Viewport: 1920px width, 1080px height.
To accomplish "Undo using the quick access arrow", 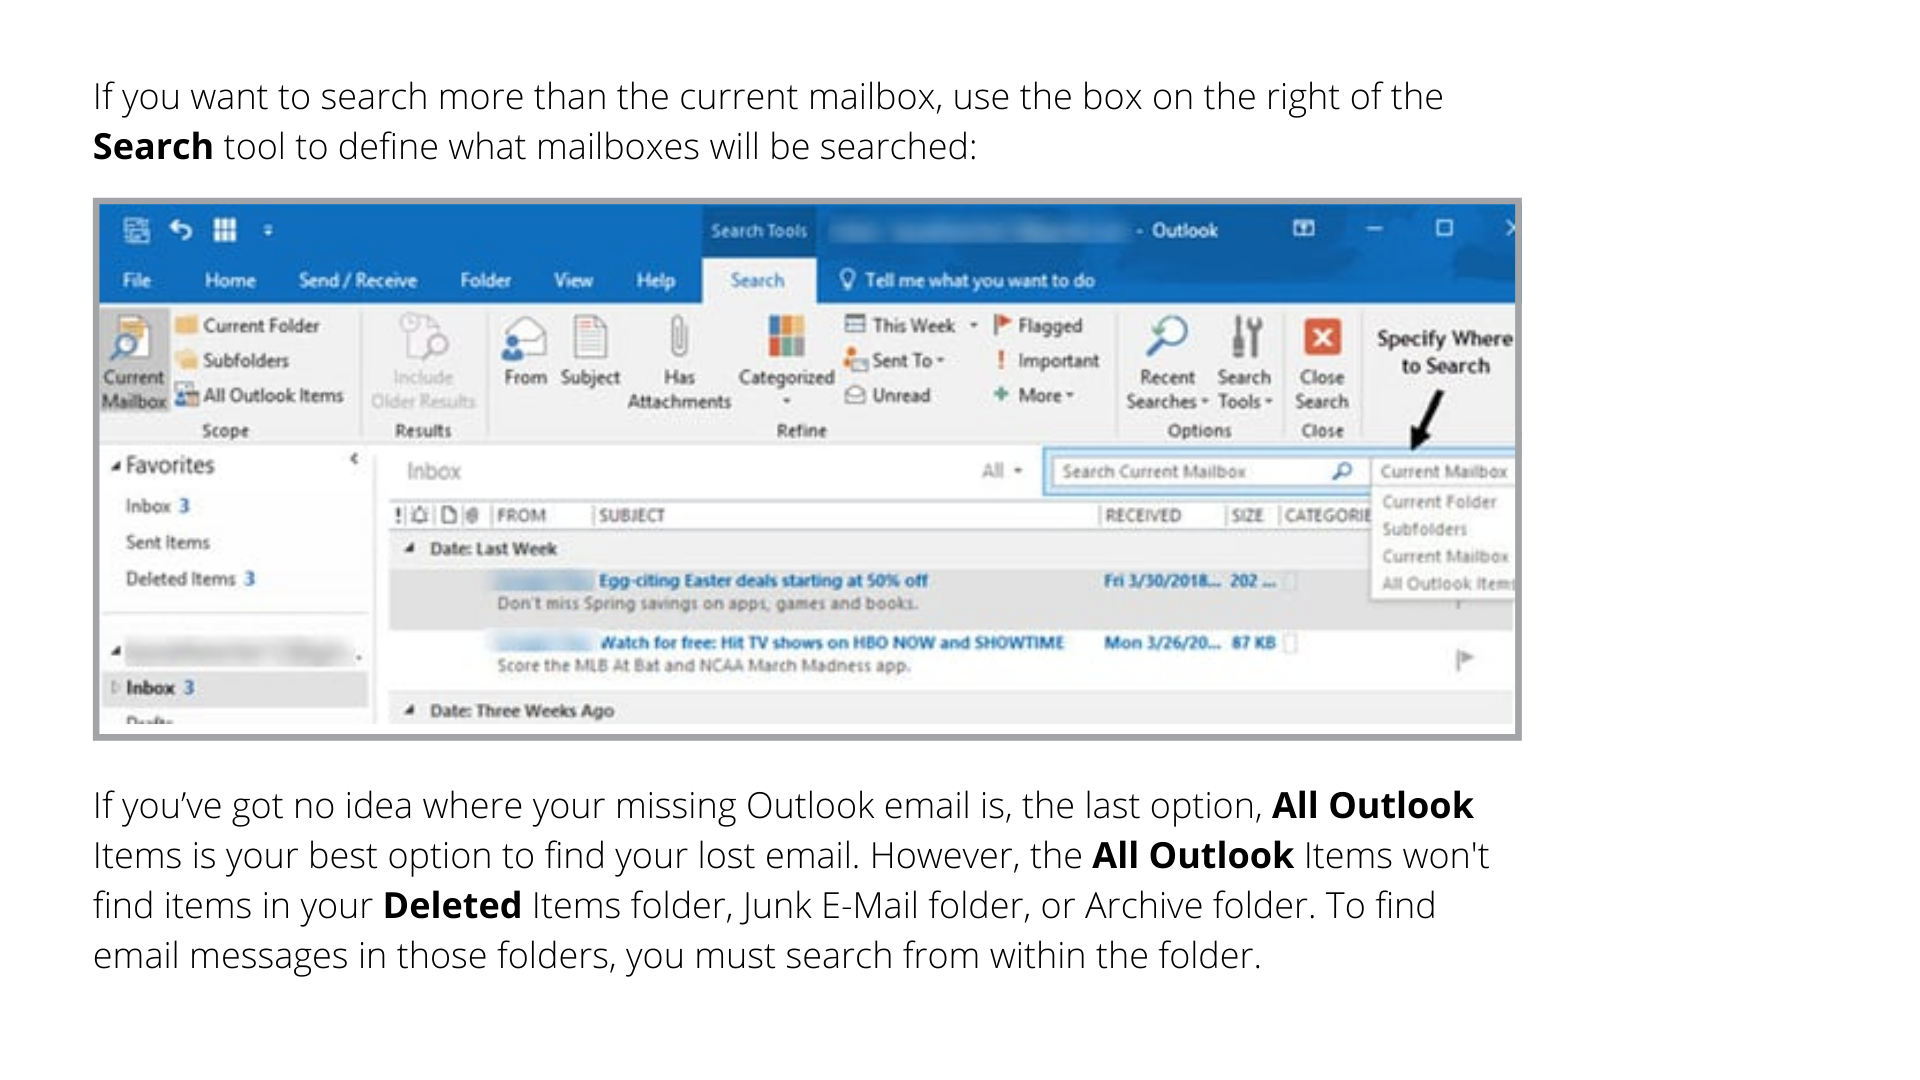I will [180, 230].
